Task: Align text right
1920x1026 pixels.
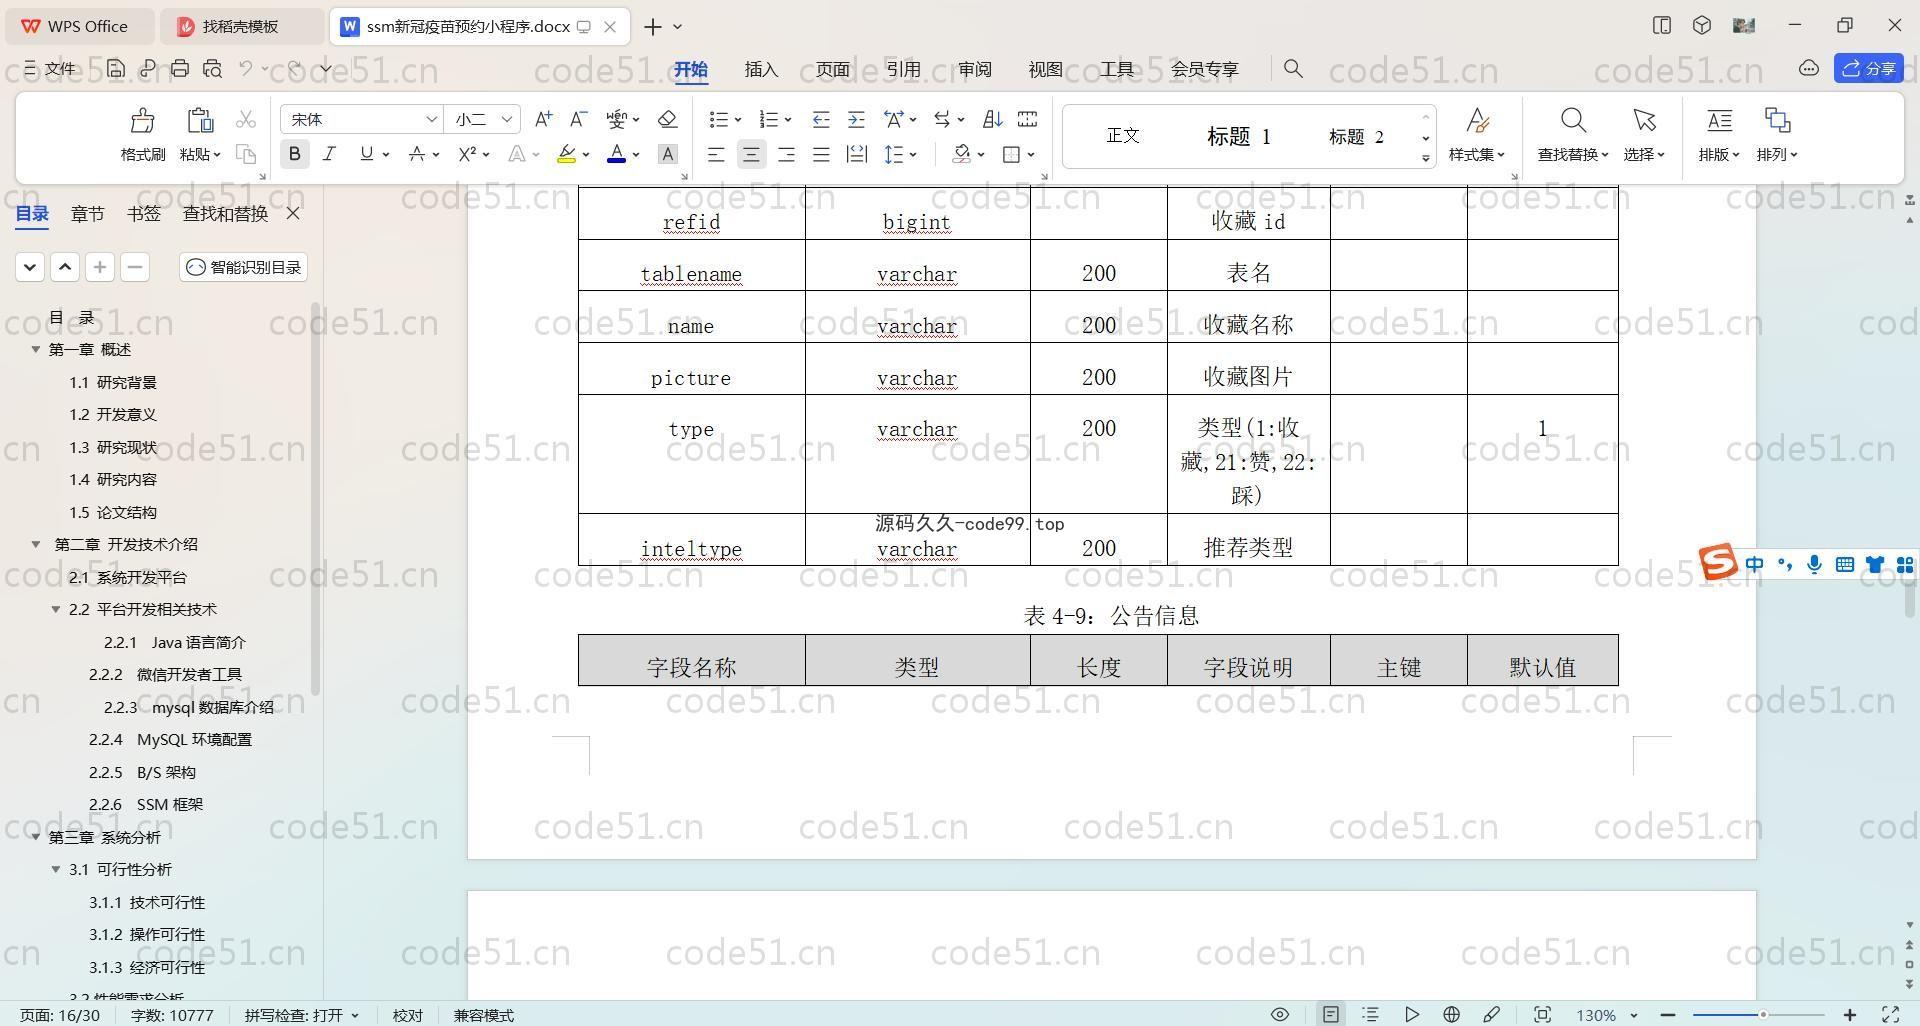Action: point(786,154)
